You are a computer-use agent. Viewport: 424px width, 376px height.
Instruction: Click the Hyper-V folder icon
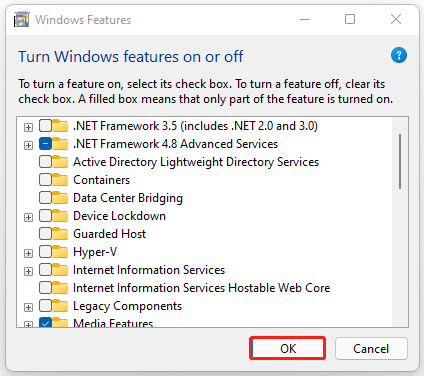tap(60, 252)
